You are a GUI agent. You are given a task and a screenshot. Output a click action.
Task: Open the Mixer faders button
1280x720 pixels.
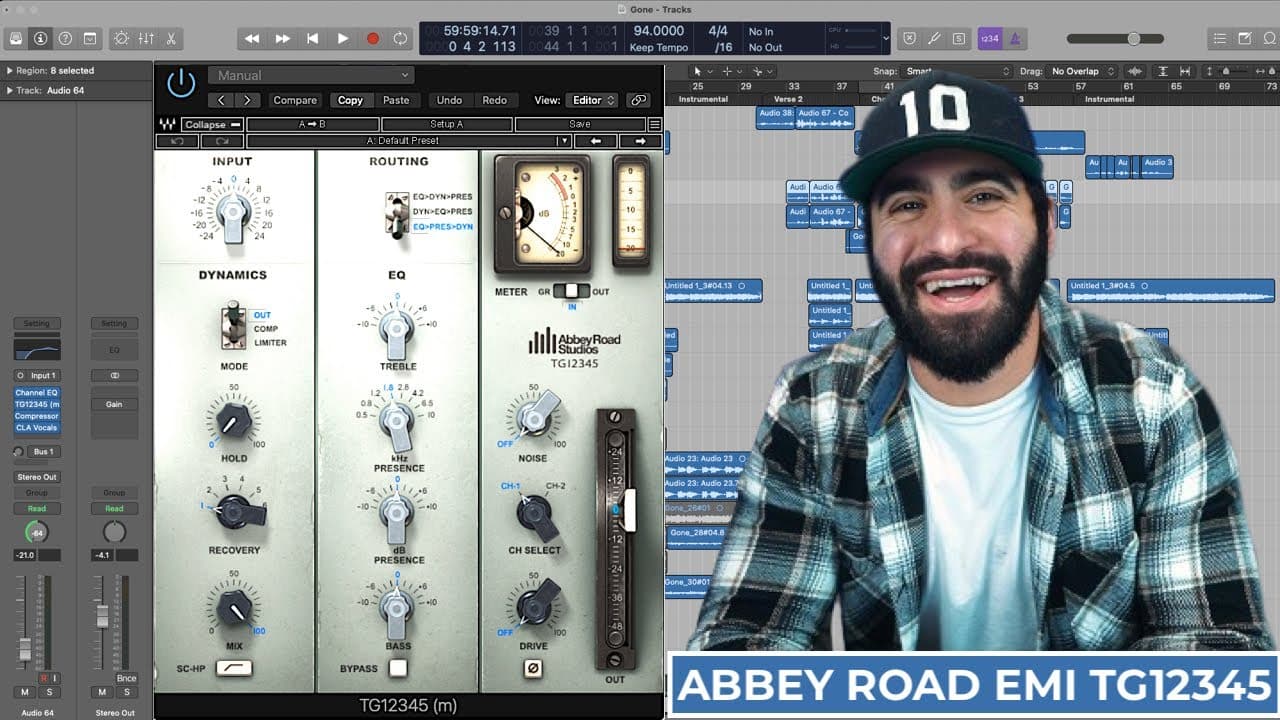click(147, 39)
